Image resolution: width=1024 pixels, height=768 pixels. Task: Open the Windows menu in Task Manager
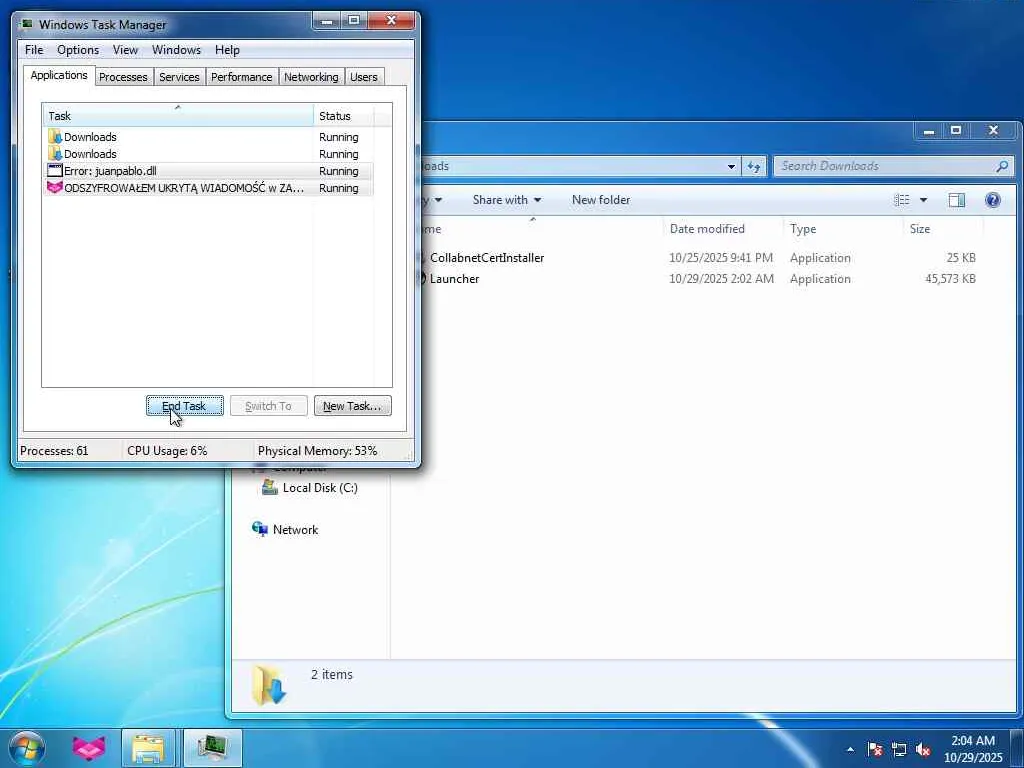coord(176,50)
